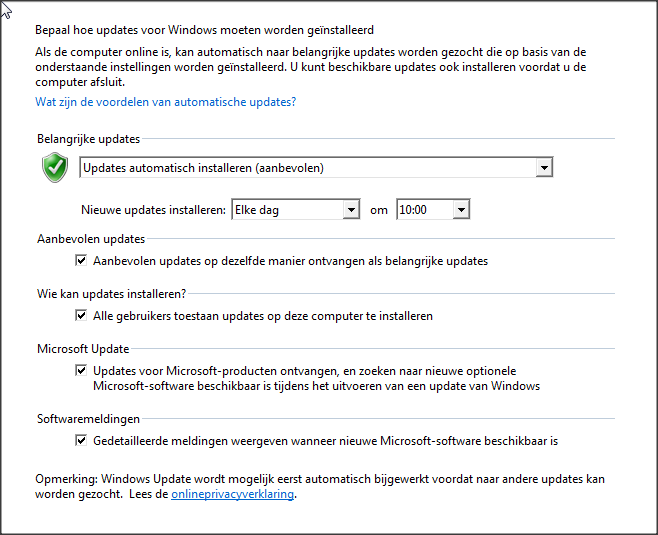
Task: Open the onlineprivacyverklaring link
Action: point(232,494)
